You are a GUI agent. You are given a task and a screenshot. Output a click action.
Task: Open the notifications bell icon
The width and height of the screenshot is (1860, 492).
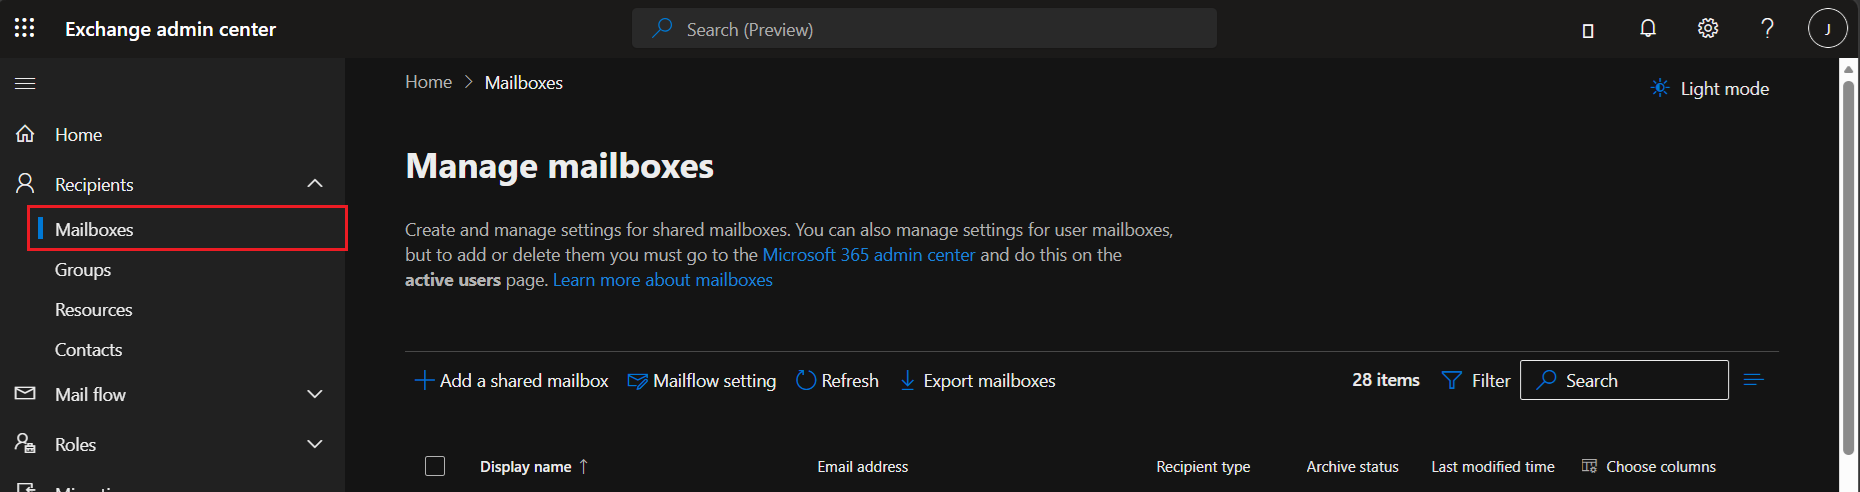[1648, 28]
